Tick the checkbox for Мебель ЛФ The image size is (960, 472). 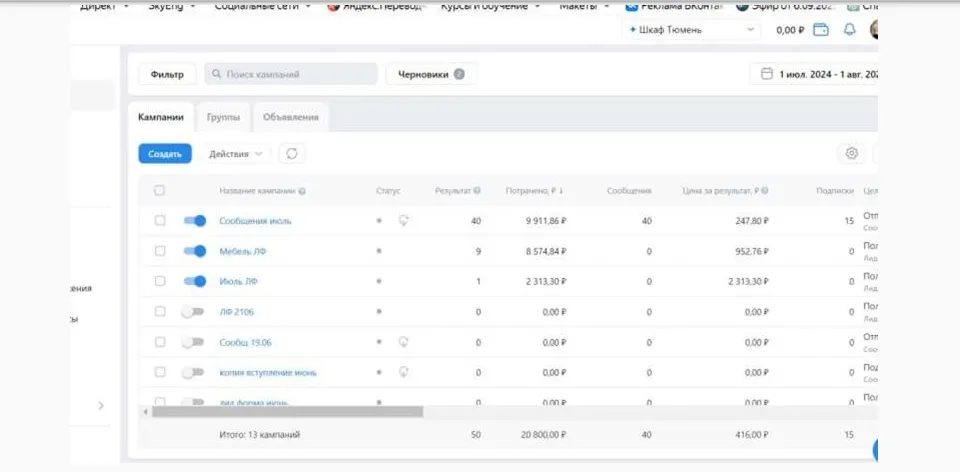click(160, 251)
